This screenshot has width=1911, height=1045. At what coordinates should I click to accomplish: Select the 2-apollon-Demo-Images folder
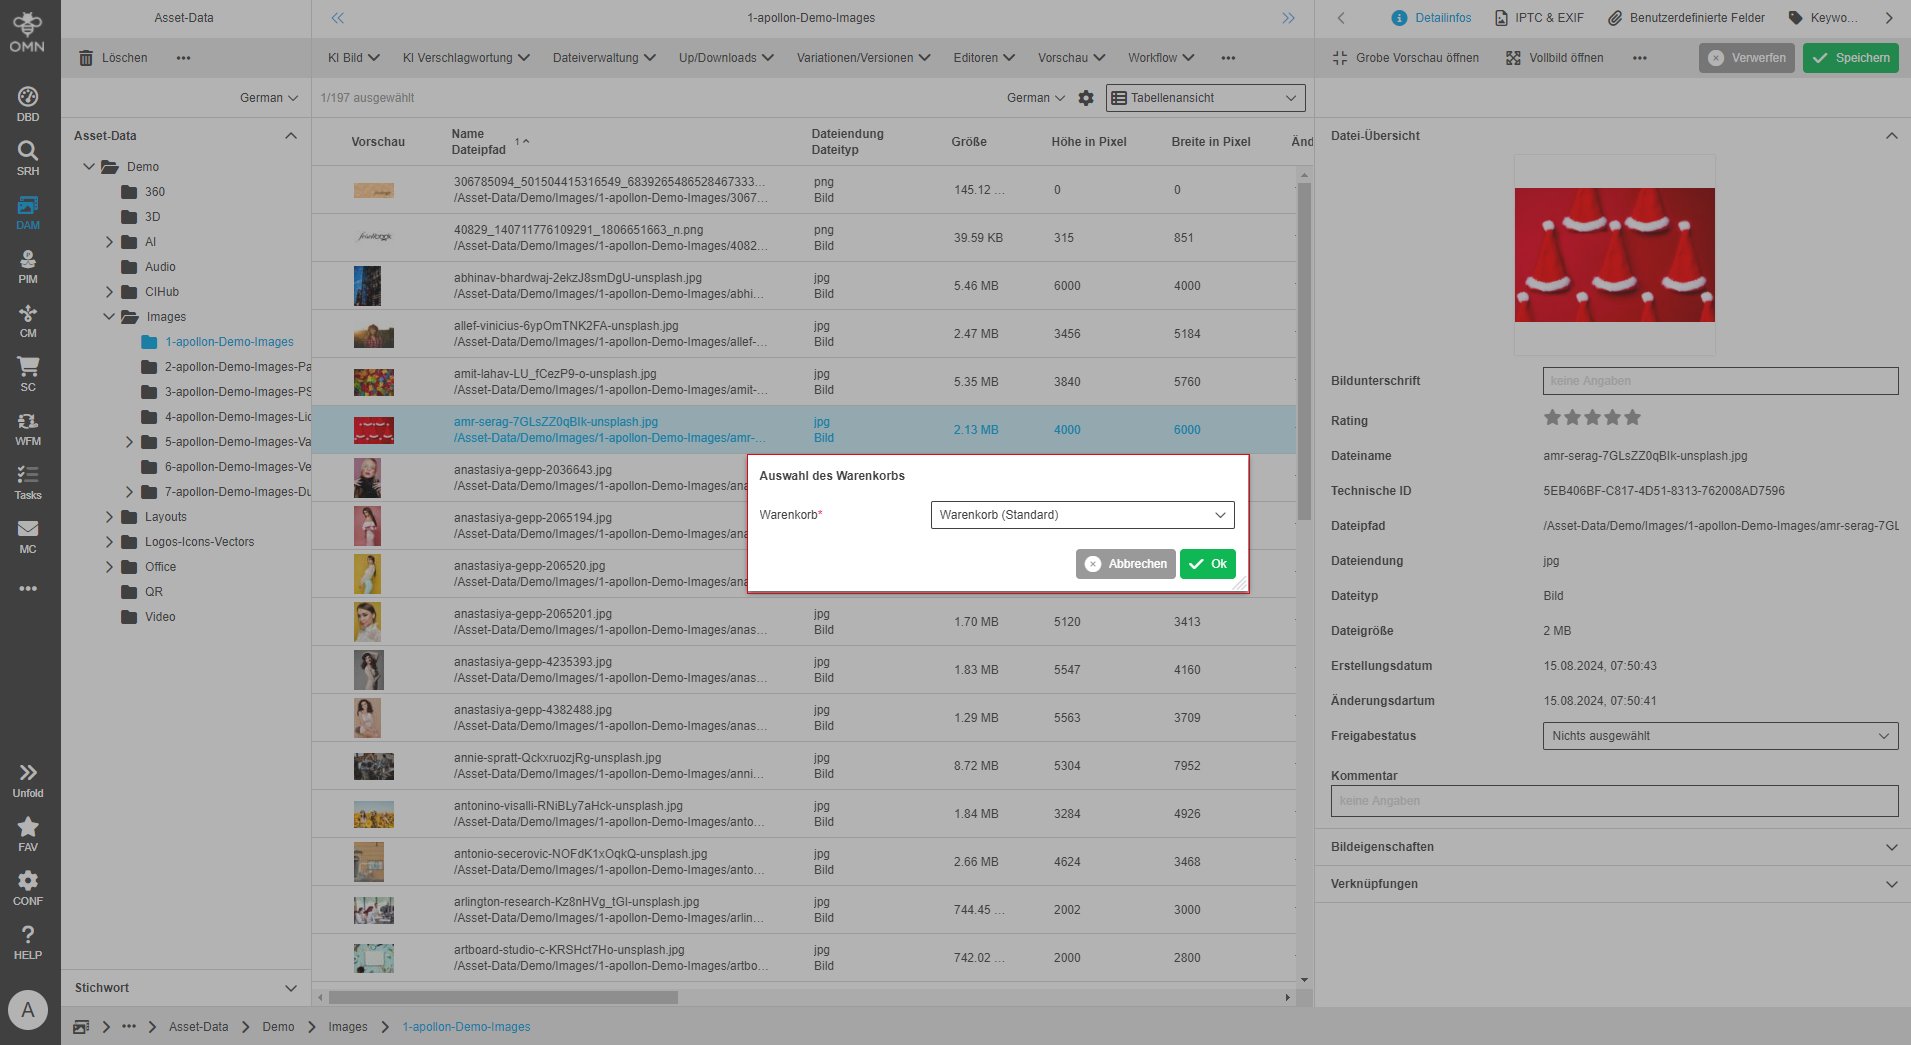click(237, 367)
